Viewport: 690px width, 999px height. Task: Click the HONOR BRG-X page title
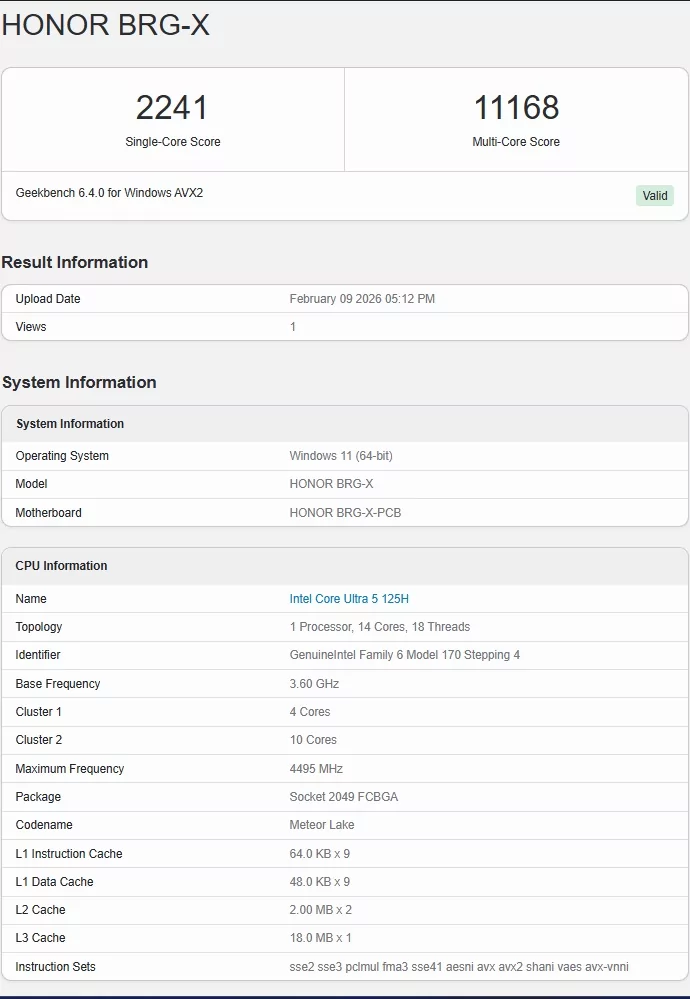[x=106, y=25]
